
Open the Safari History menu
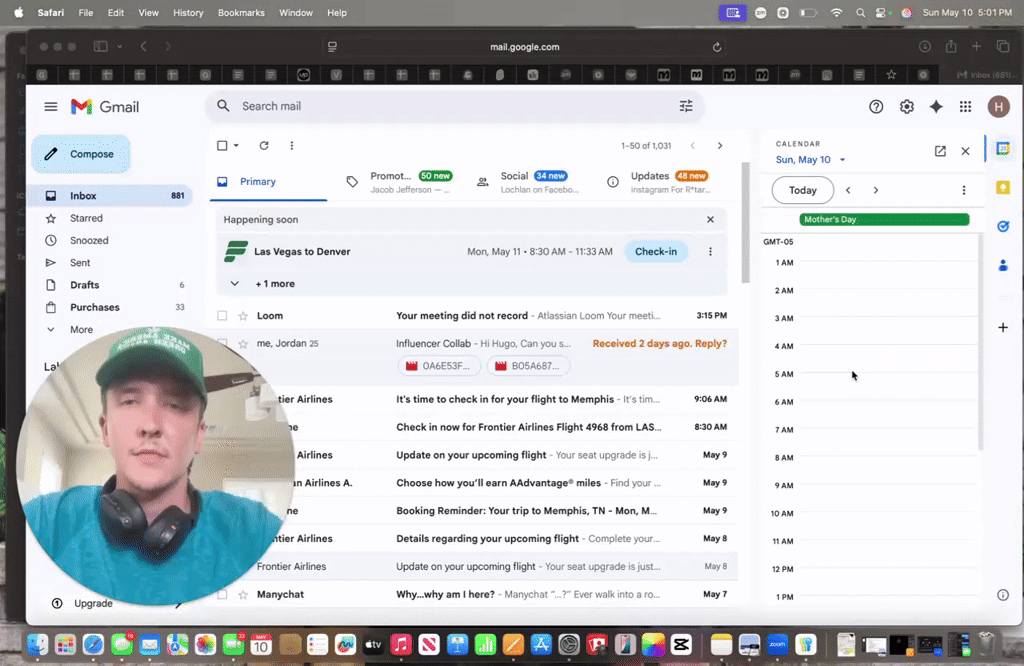[188, 12]
